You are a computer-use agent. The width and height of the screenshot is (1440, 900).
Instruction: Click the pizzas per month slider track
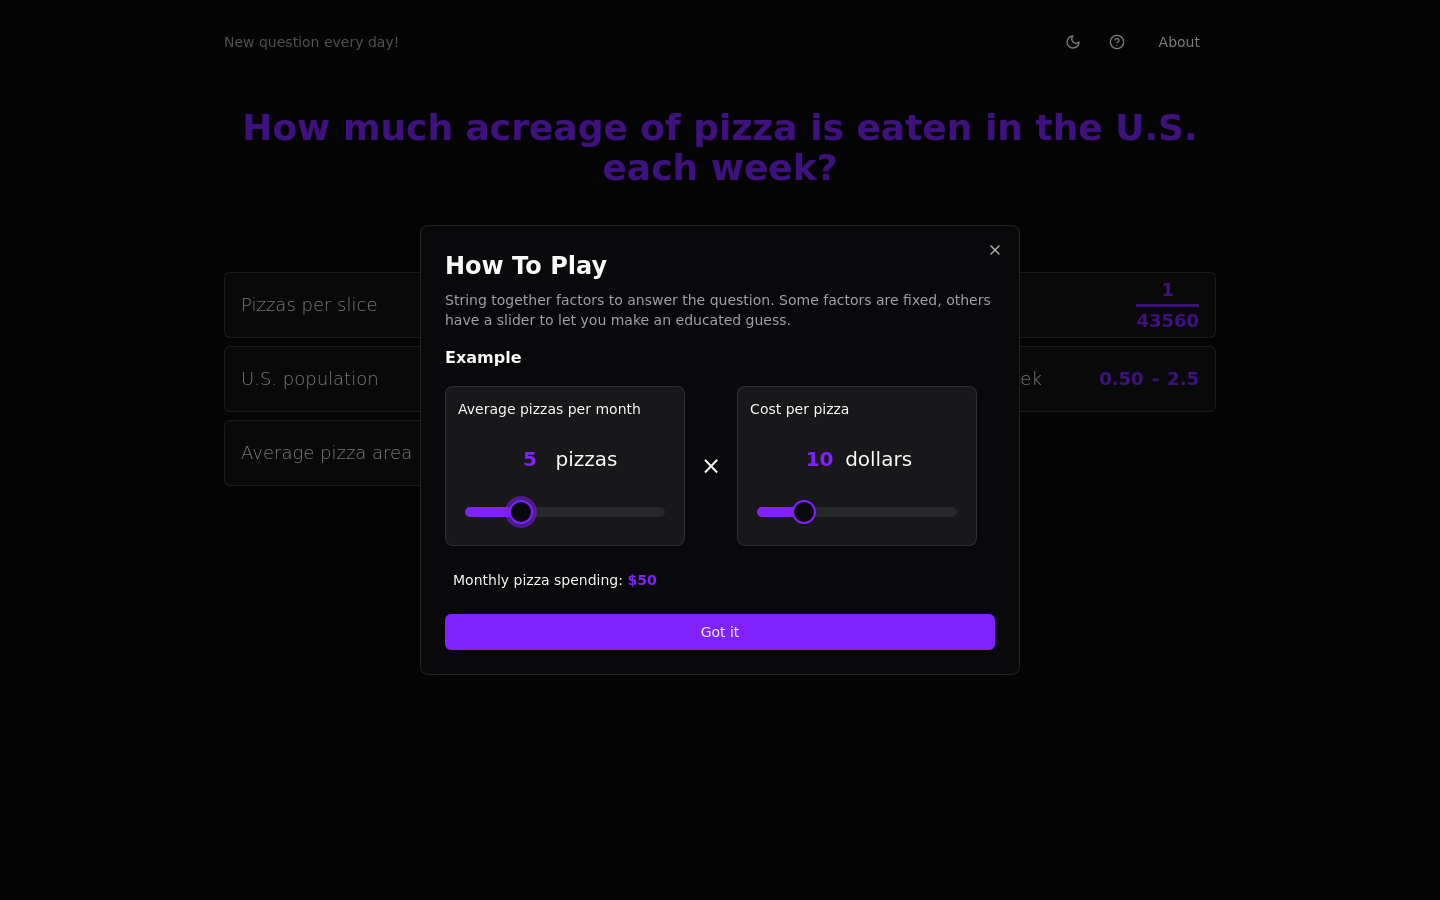tap(565, 512)
